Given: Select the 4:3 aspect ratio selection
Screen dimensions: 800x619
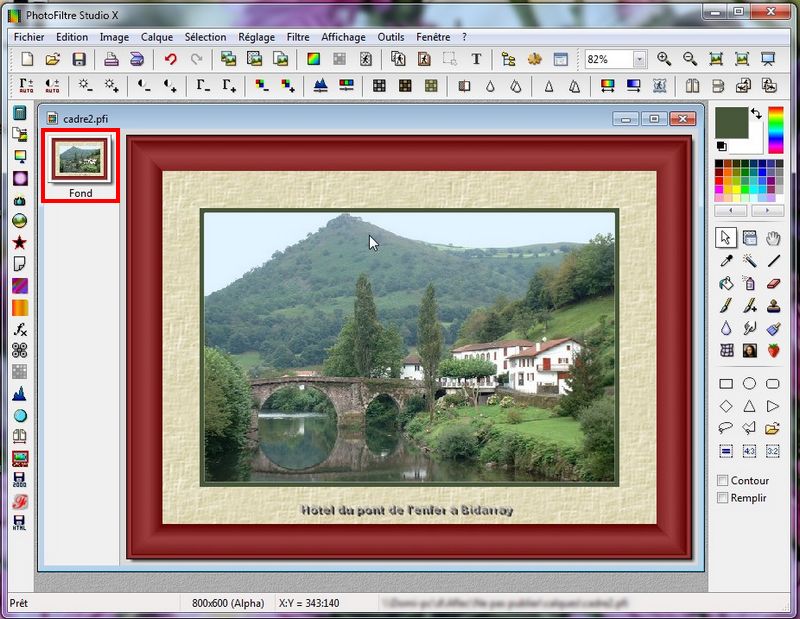Looking at the screenshot, I should [749, 451].
